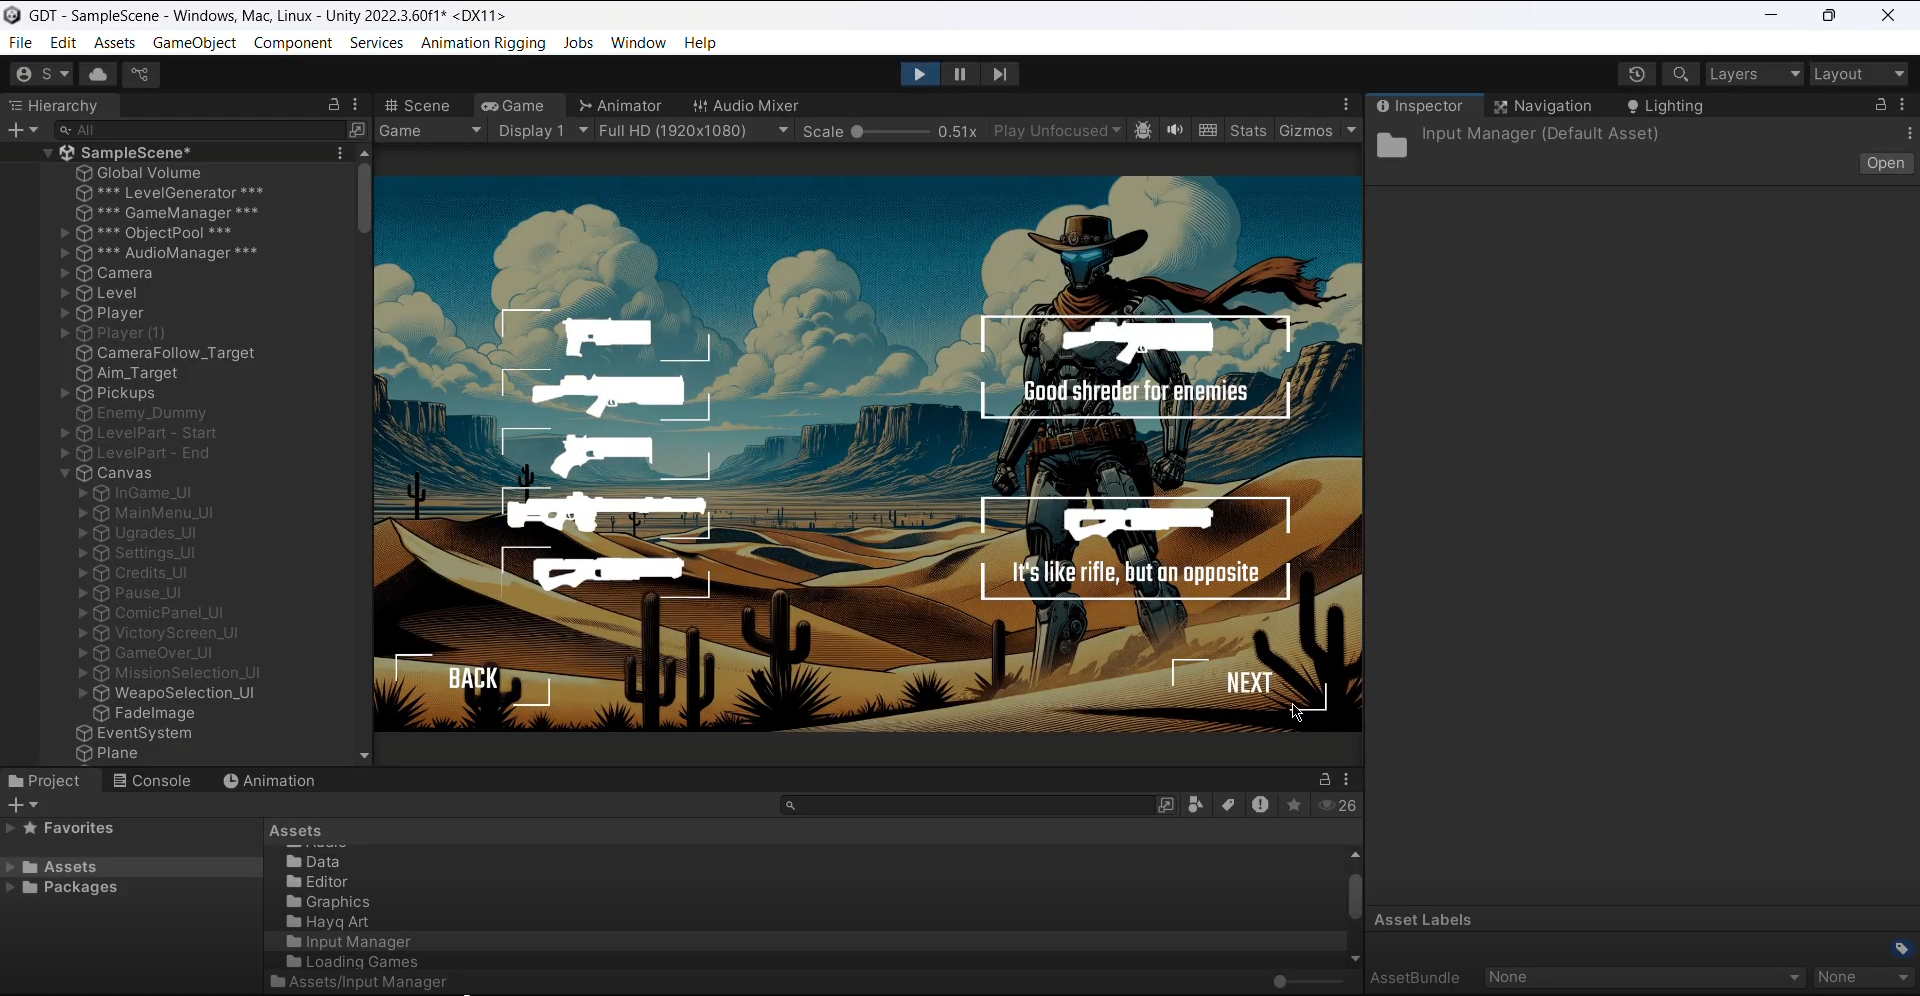Expand the Packages folder tree

click(x=11, y=888)
